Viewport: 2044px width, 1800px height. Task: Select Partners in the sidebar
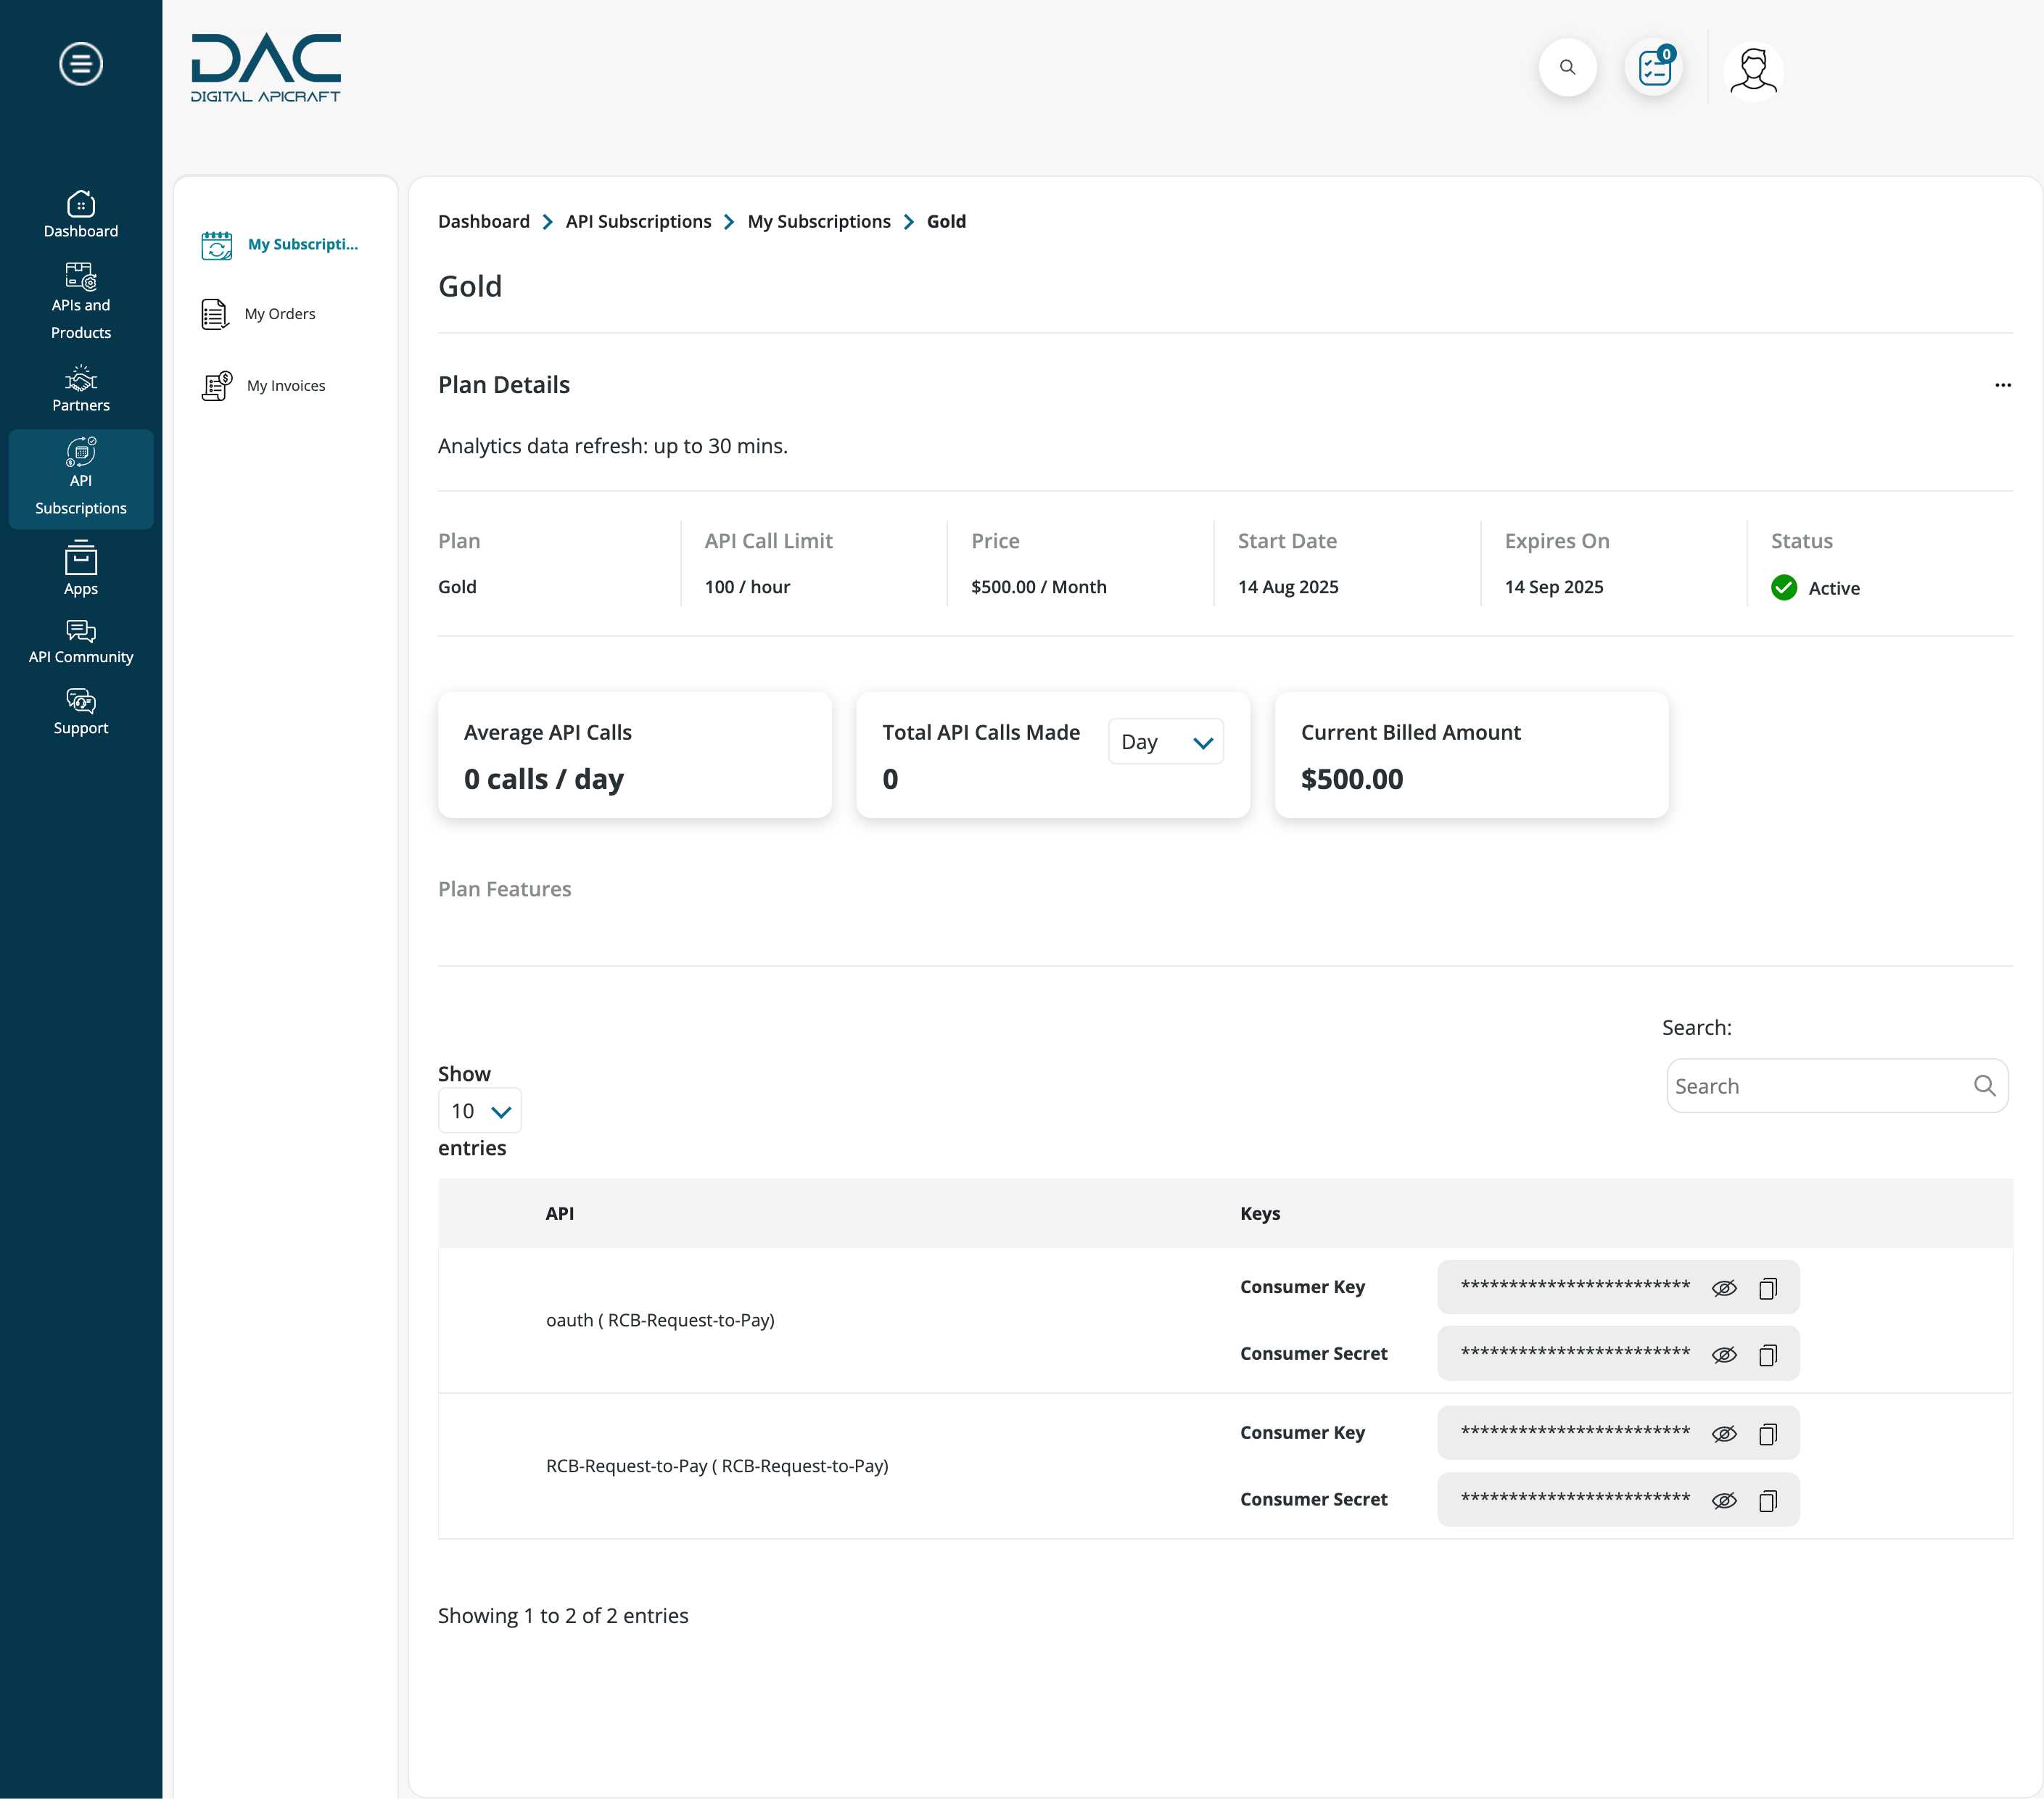click(81, 389)
